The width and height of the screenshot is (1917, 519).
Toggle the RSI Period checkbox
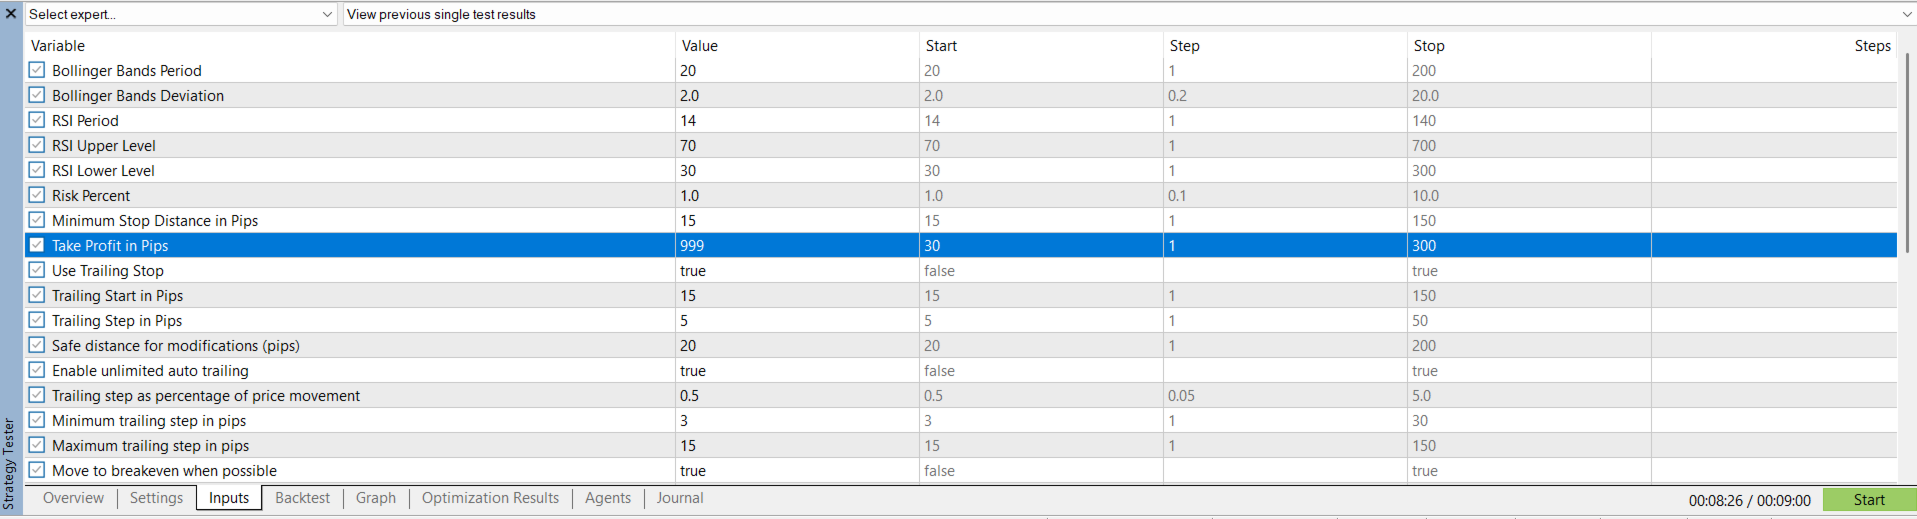pyautogui.click(x=37, y=120)
